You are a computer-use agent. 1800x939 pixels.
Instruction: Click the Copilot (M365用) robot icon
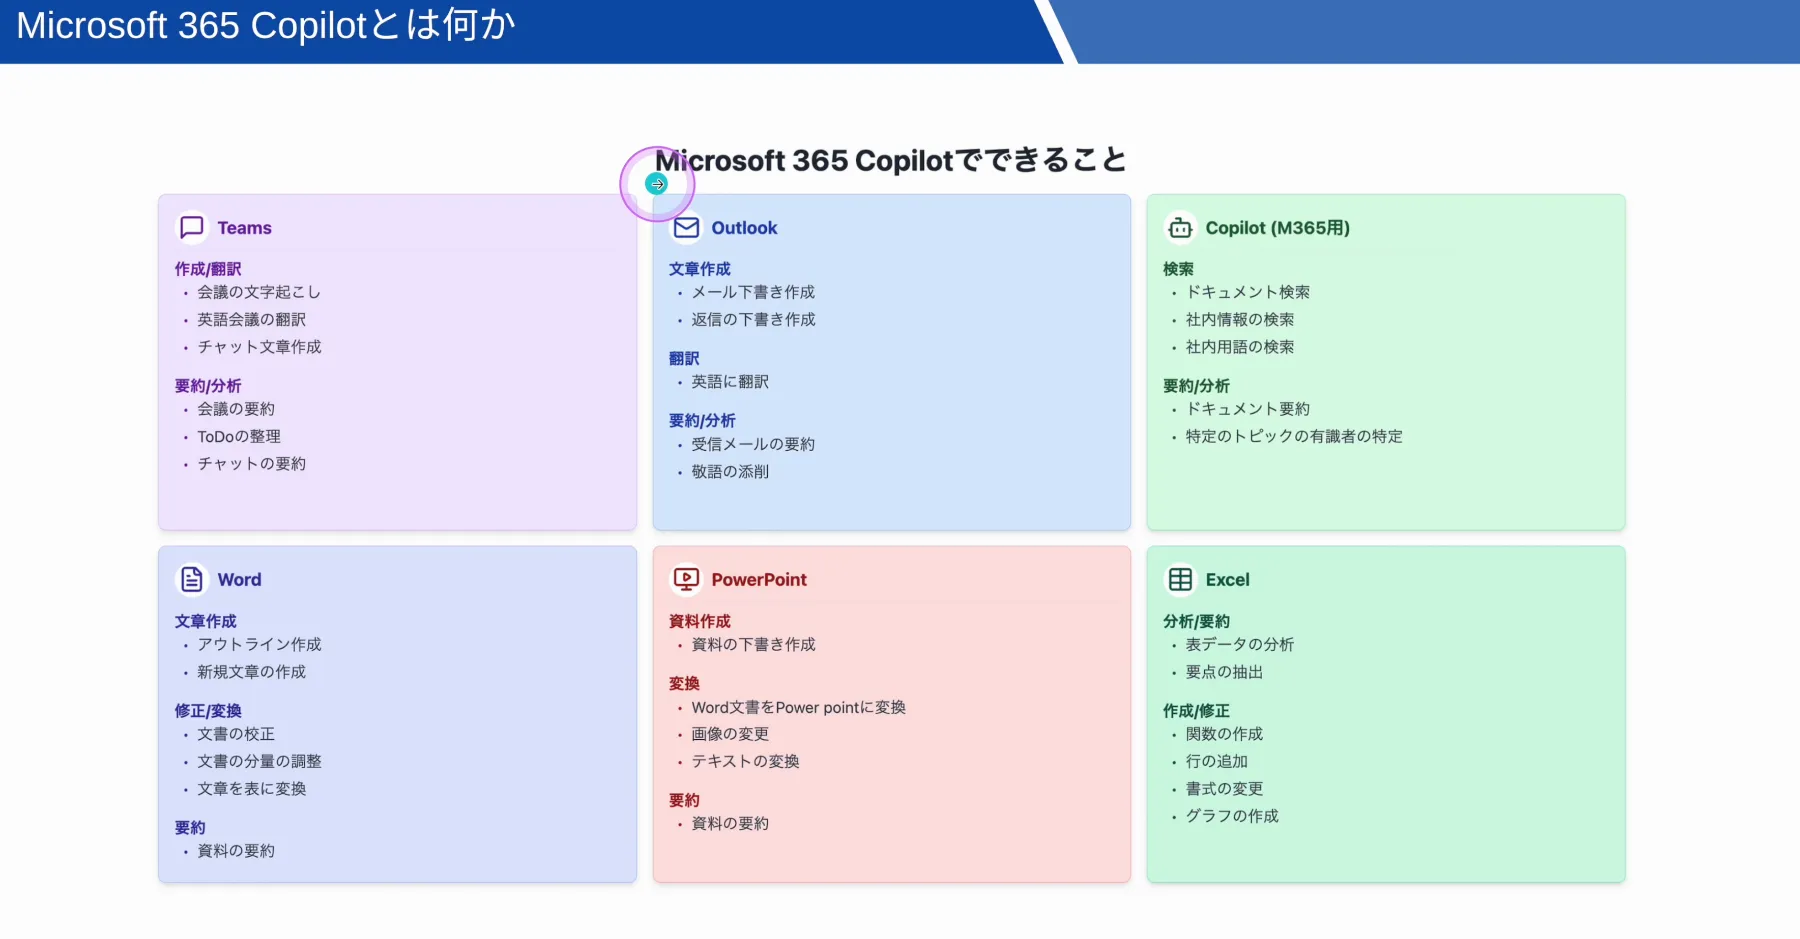pos(1180,228)
